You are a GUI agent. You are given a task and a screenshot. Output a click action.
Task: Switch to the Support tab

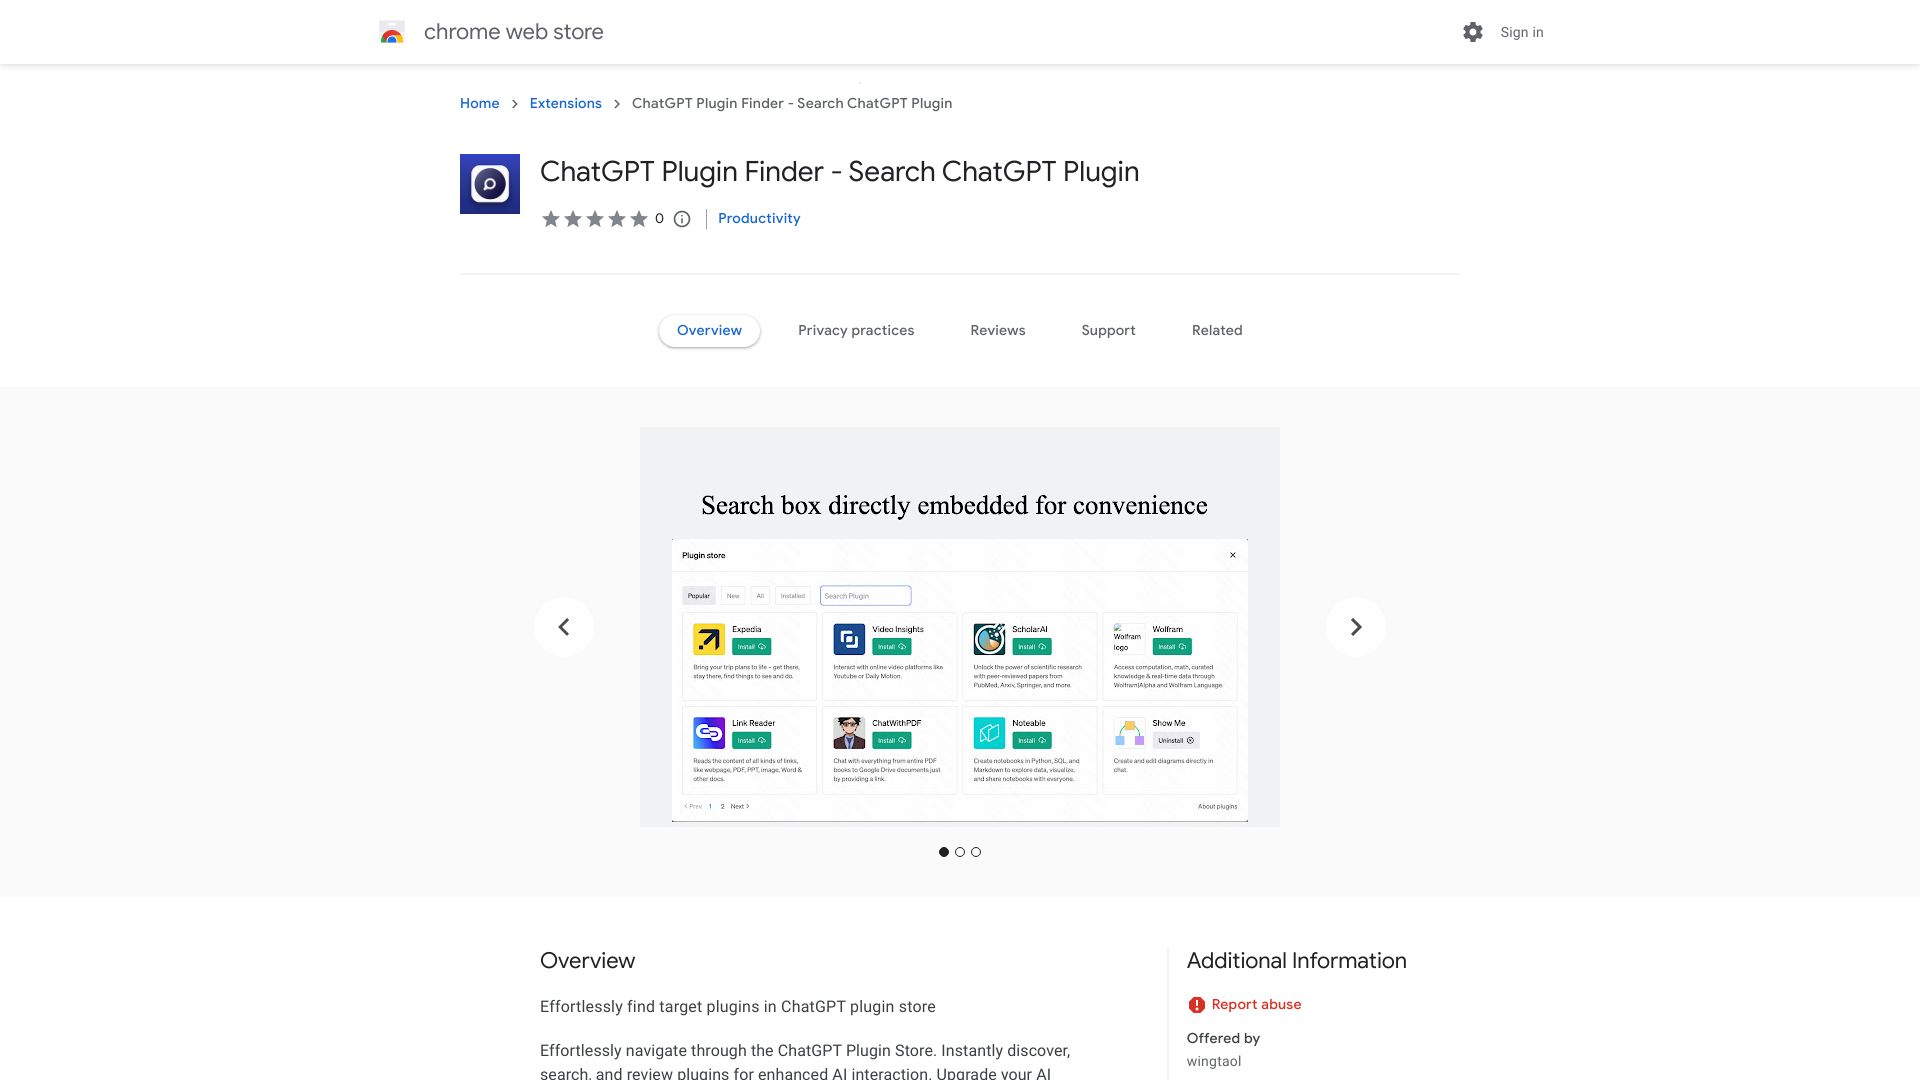click(1108, 330)
